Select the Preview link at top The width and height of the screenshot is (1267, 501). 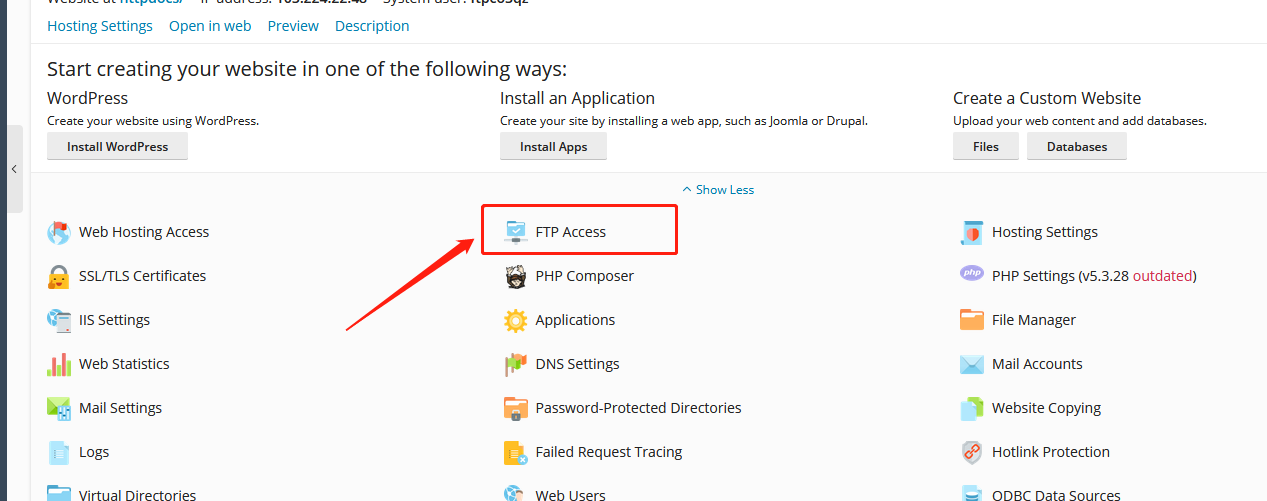(x=293, y=26)
